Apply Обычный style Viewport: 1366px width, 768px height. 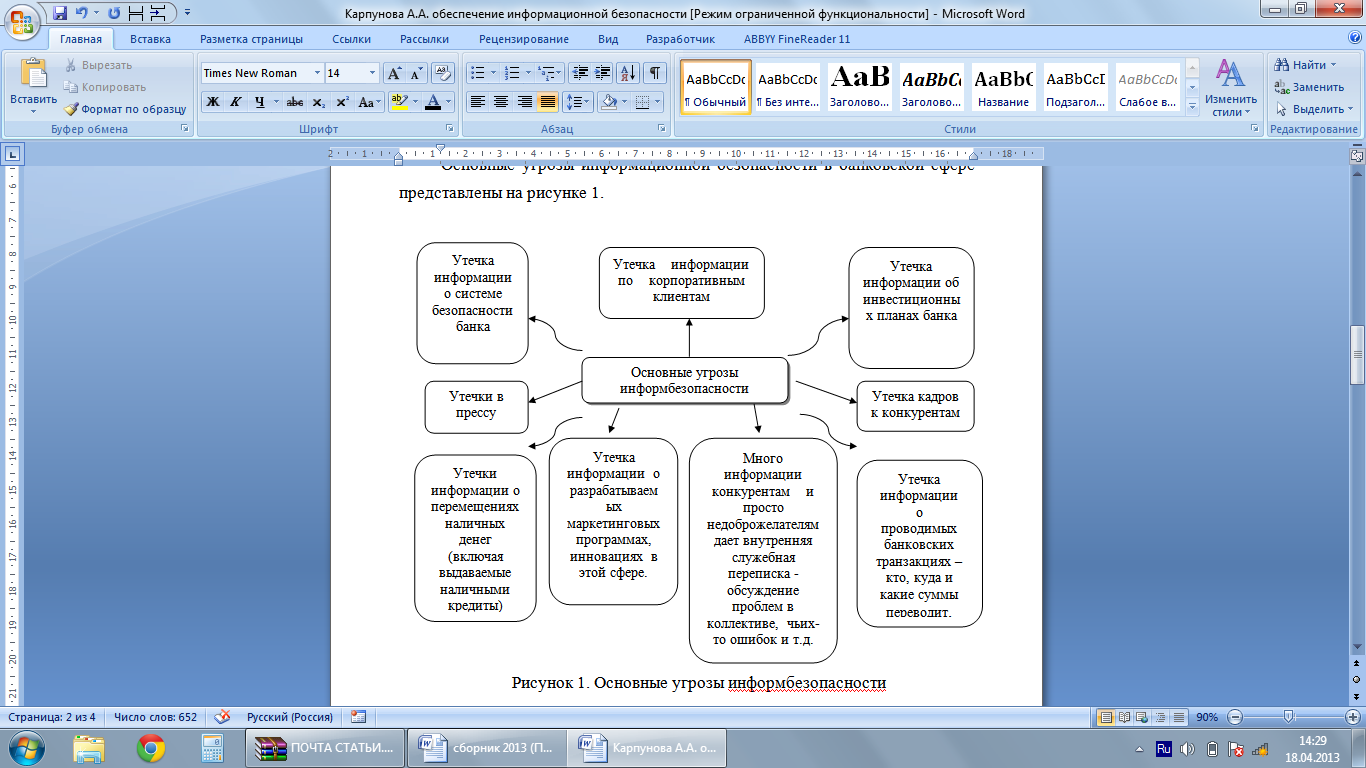(x=715, y=88)
